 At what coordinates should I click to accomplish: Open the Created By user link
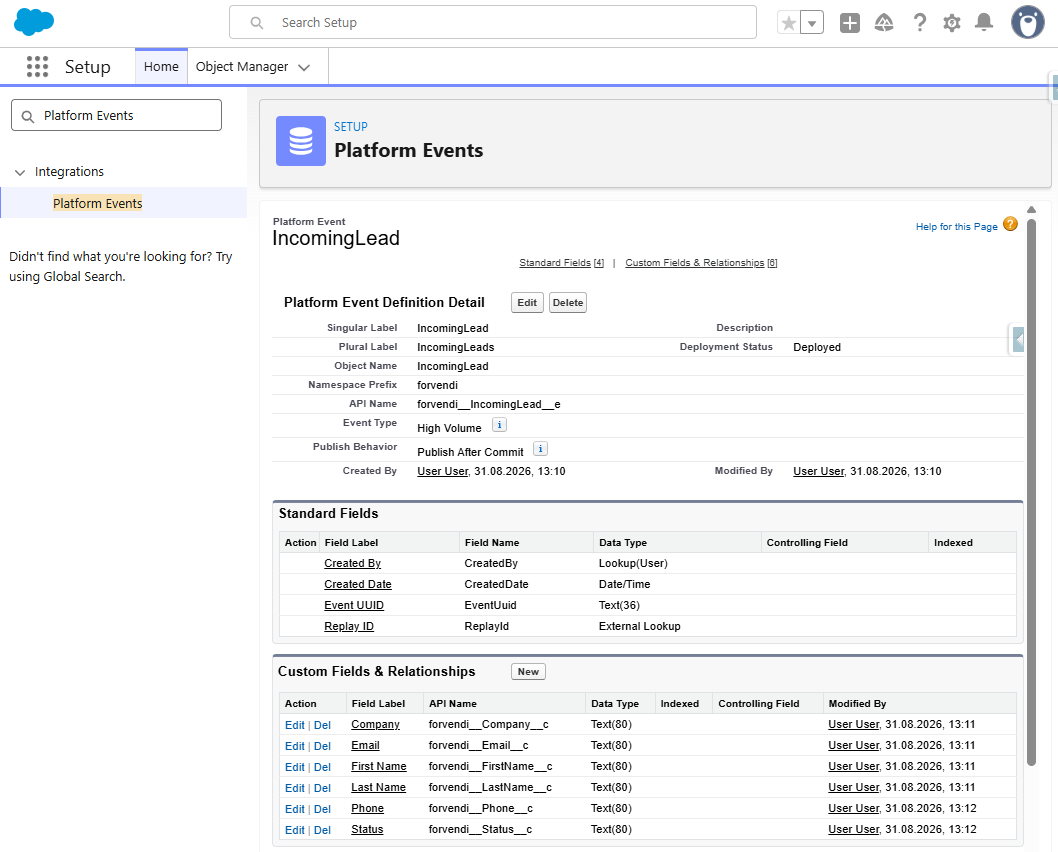tap(443, 472)
